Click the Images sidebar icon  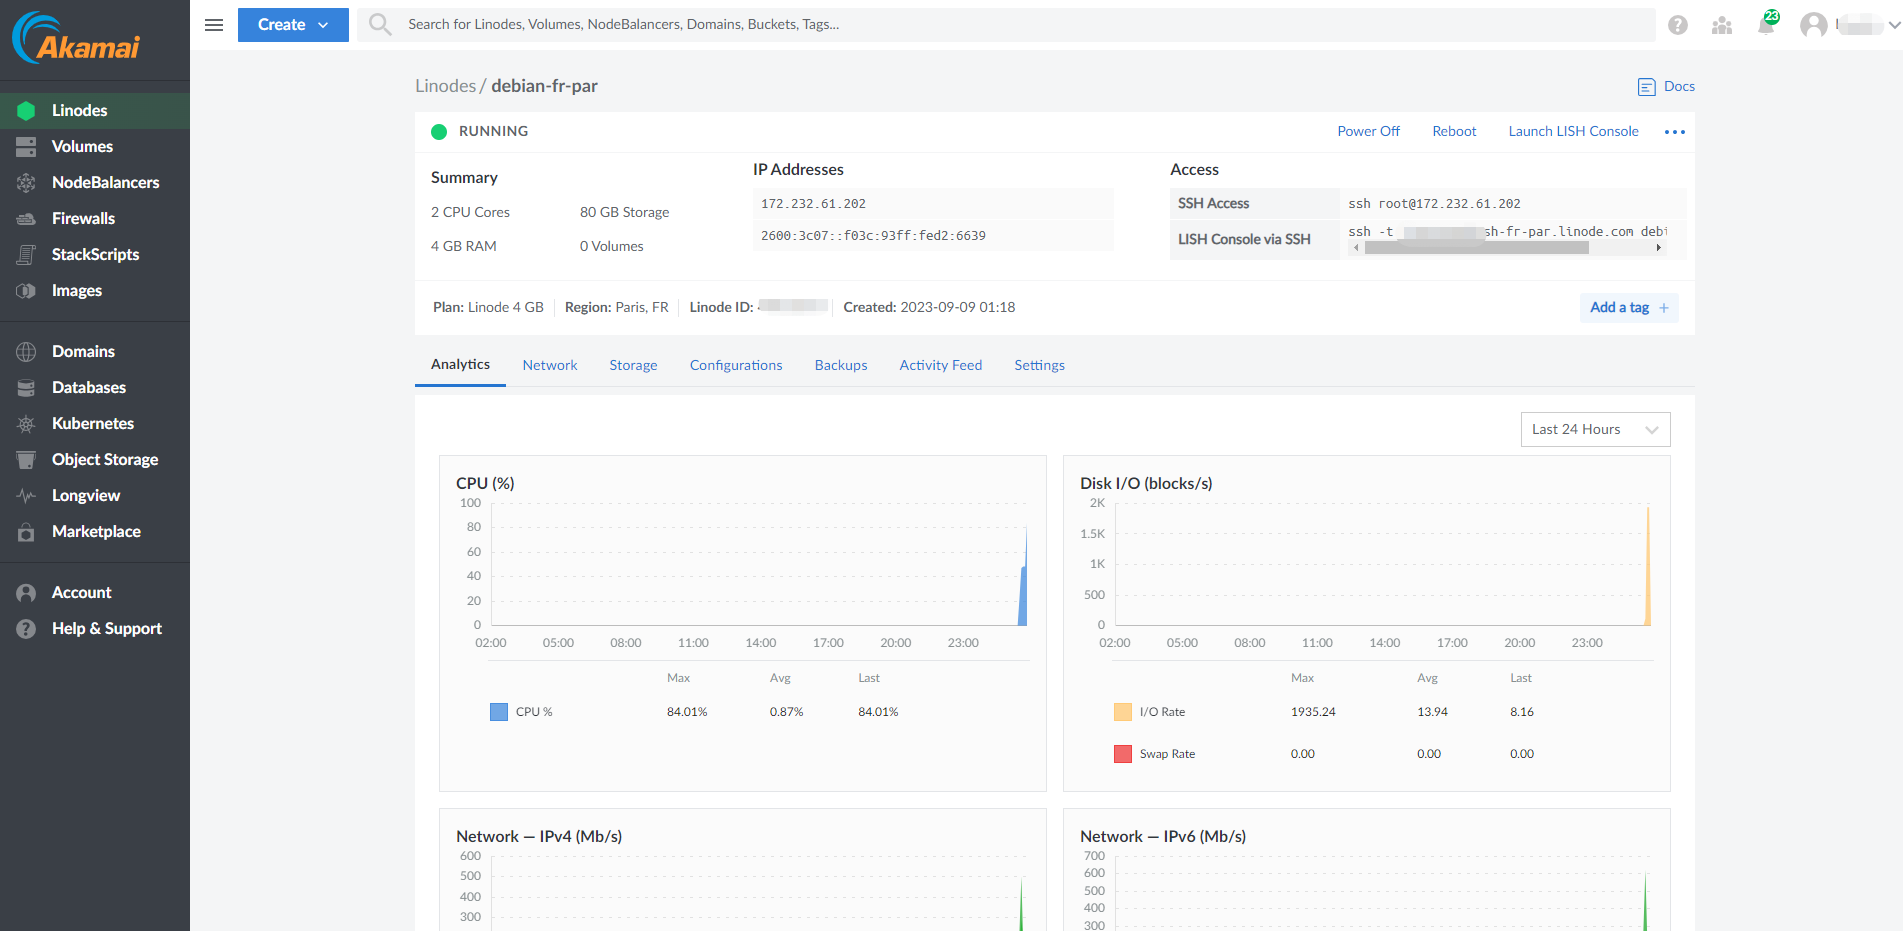tap(26, 290)
